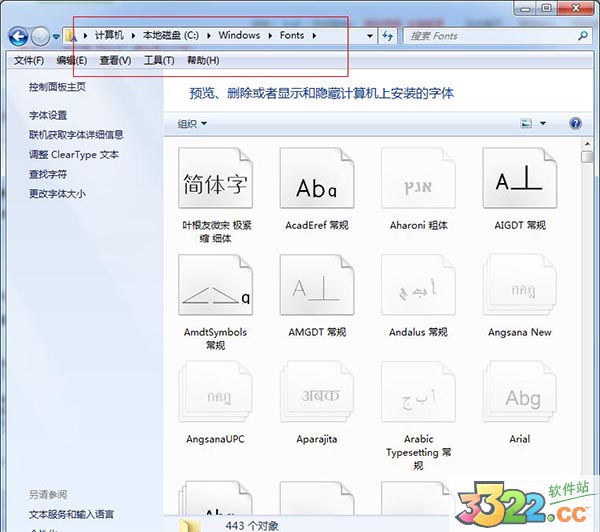Open the 帮助(H) menu
The image size is (600, 532).
pyautogui.click(x=203, y=60)
